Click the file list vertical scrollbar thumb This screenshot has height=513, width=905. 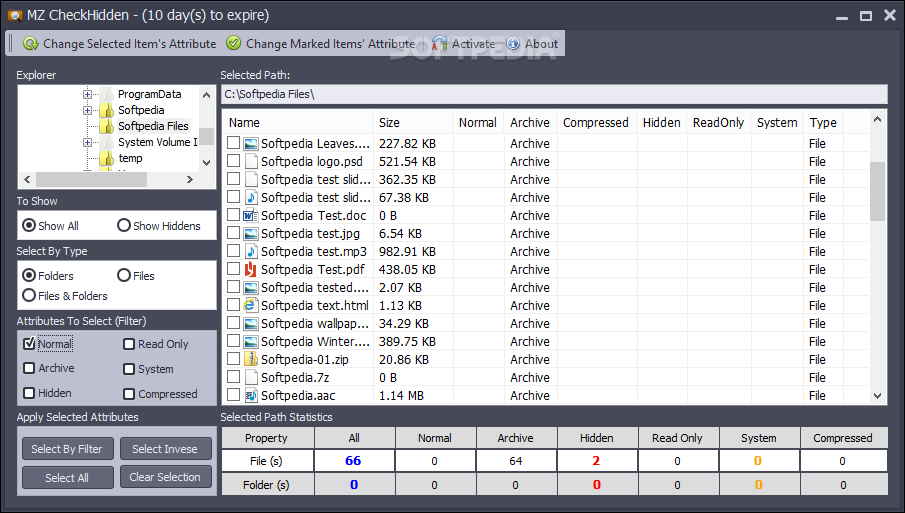tap(877, 191)
